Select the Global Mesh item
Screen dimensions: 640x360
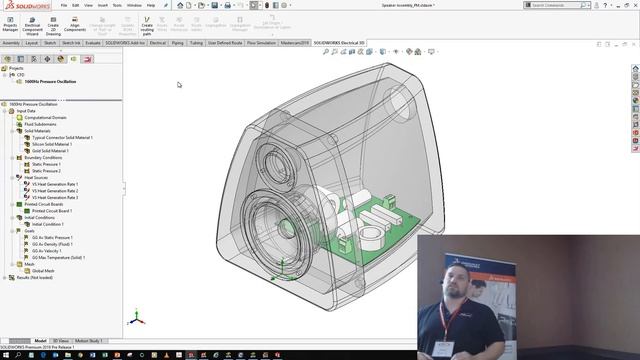click(x=43, y=271)
